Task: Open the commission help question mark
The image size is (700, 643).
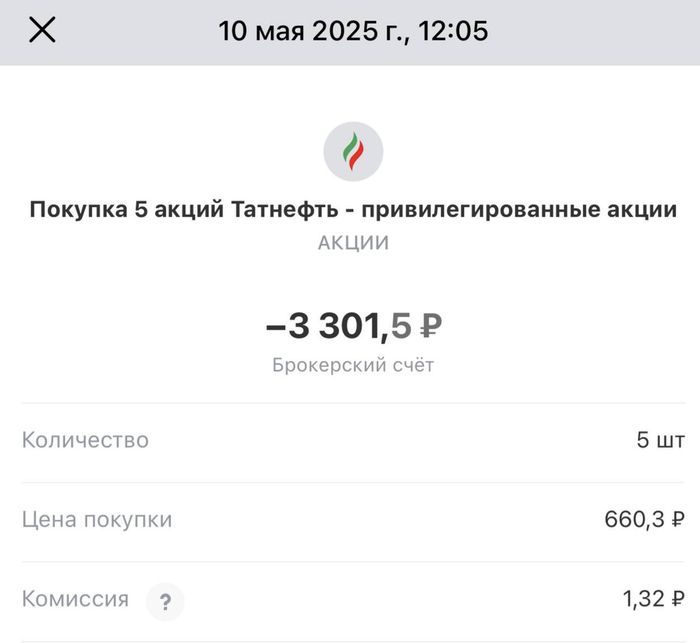Action: (x=165, y=602)
